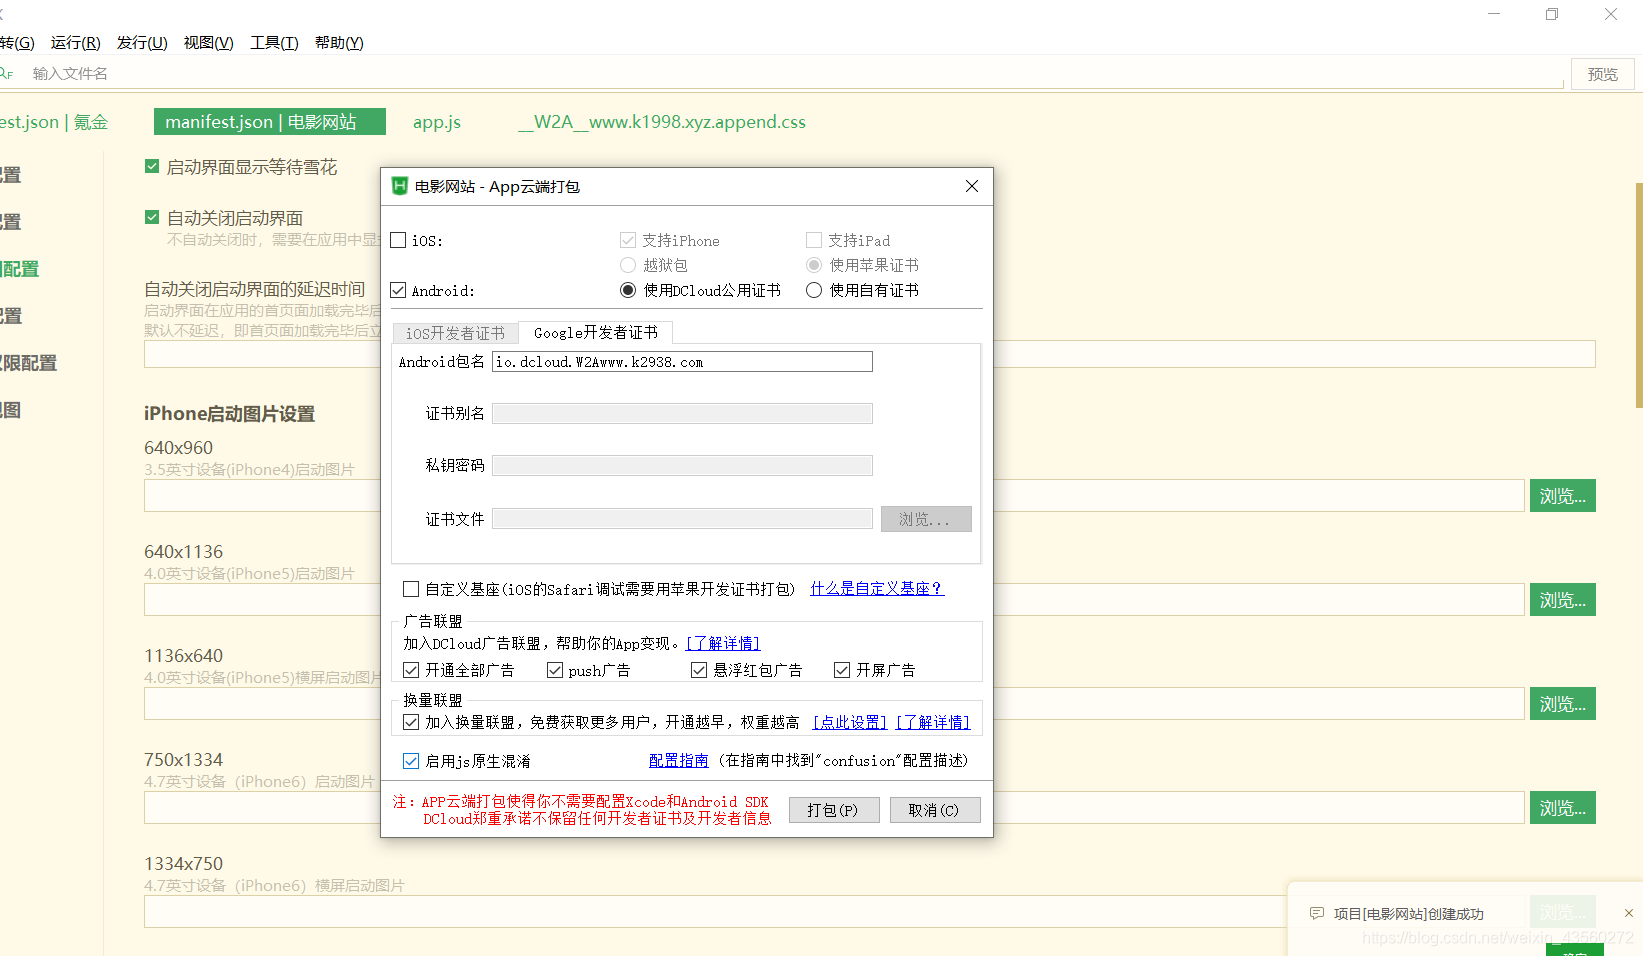Uncheck 启动界面显示等待雪花 option
This screenshot has height=956, width=1643.
(x=152, y=166)
